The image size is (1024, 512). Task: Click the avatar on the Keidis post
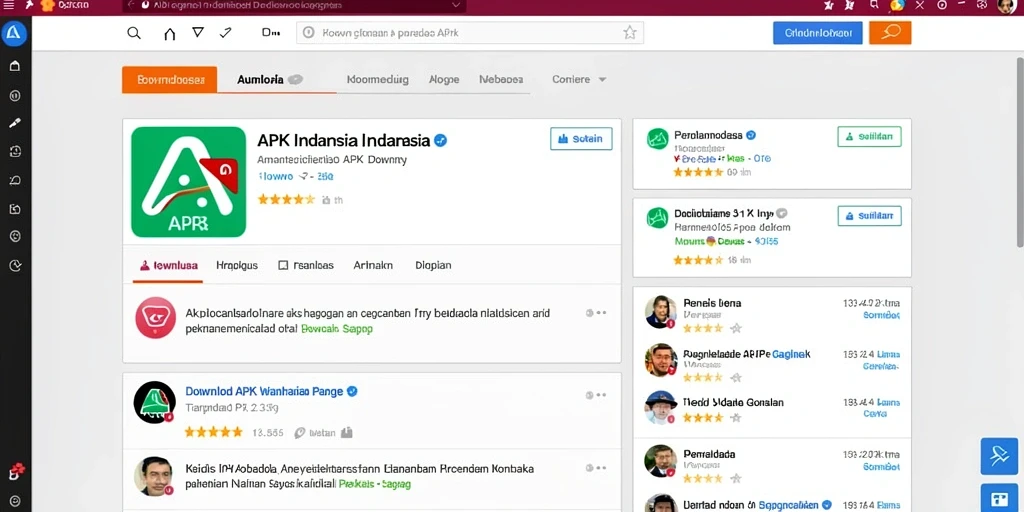[x=155, y=477]
